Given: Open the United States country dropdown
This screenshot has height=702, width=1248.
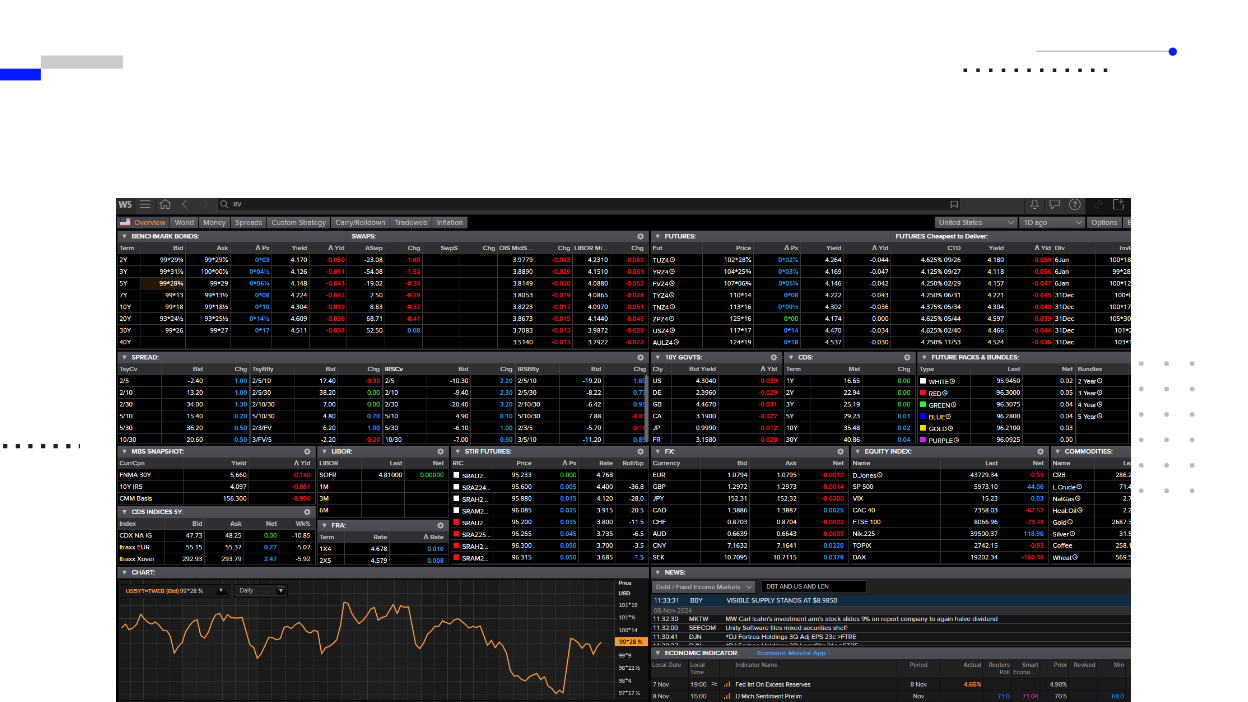Looking at the screenshot, I should point(975,223).
